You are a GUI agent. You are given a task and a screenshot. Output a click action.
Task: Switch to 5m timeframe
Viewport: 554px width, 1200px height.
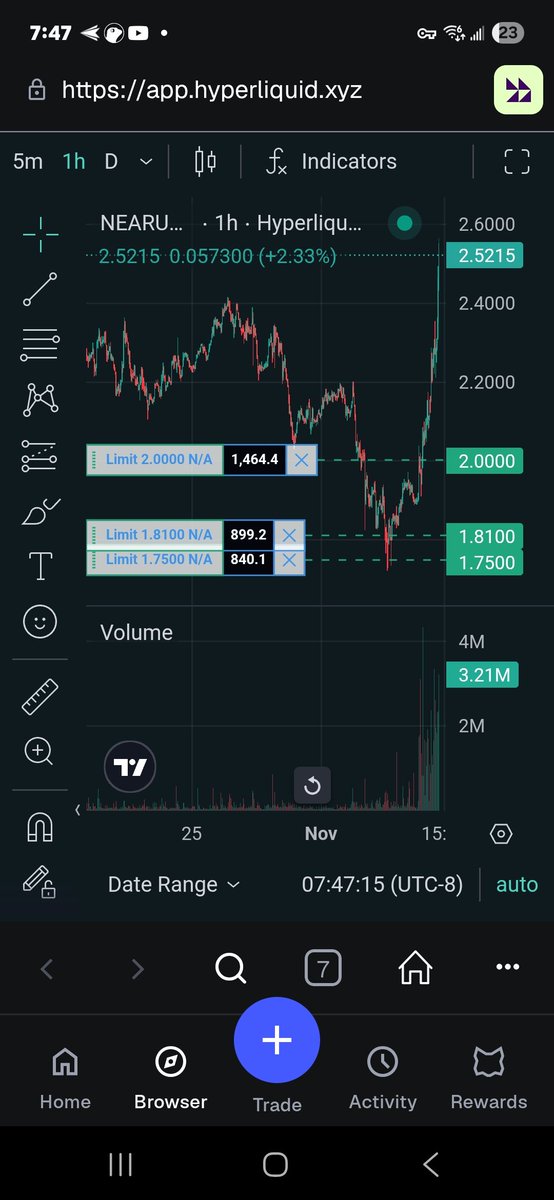28,162
